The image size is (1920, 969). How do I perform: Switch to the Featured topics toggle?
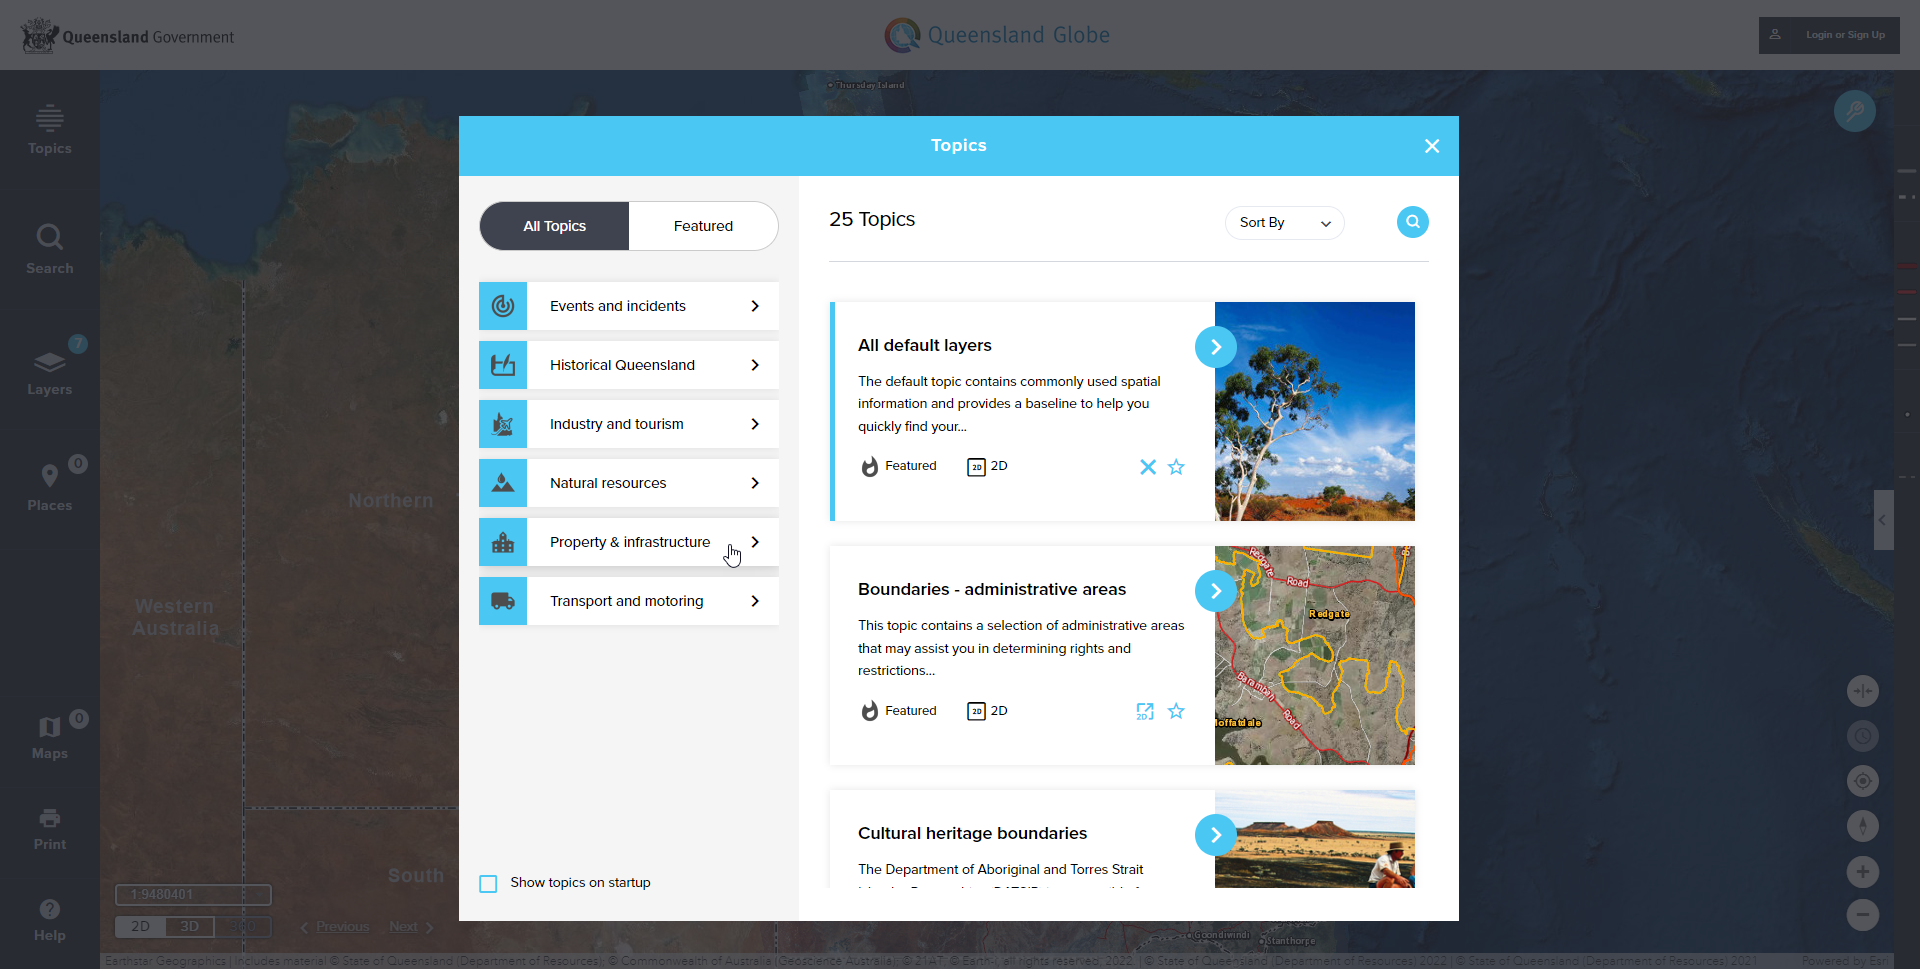tap(703, 226)
